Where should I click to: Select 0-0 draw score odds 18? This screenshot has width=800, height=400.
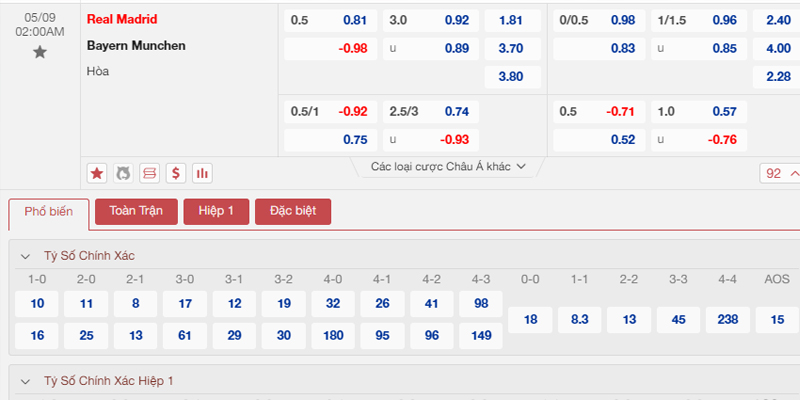point(530,320)
